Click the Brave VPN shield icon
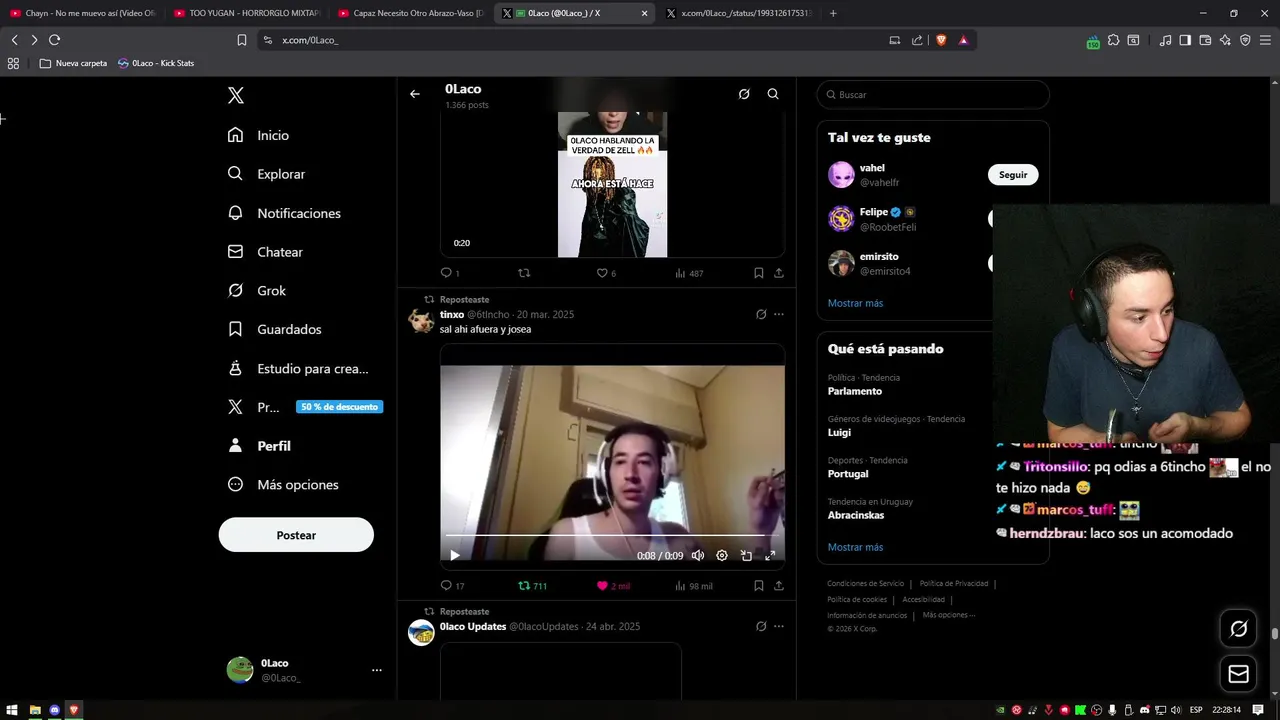The image size is (1280, 720). [1245, 40]
